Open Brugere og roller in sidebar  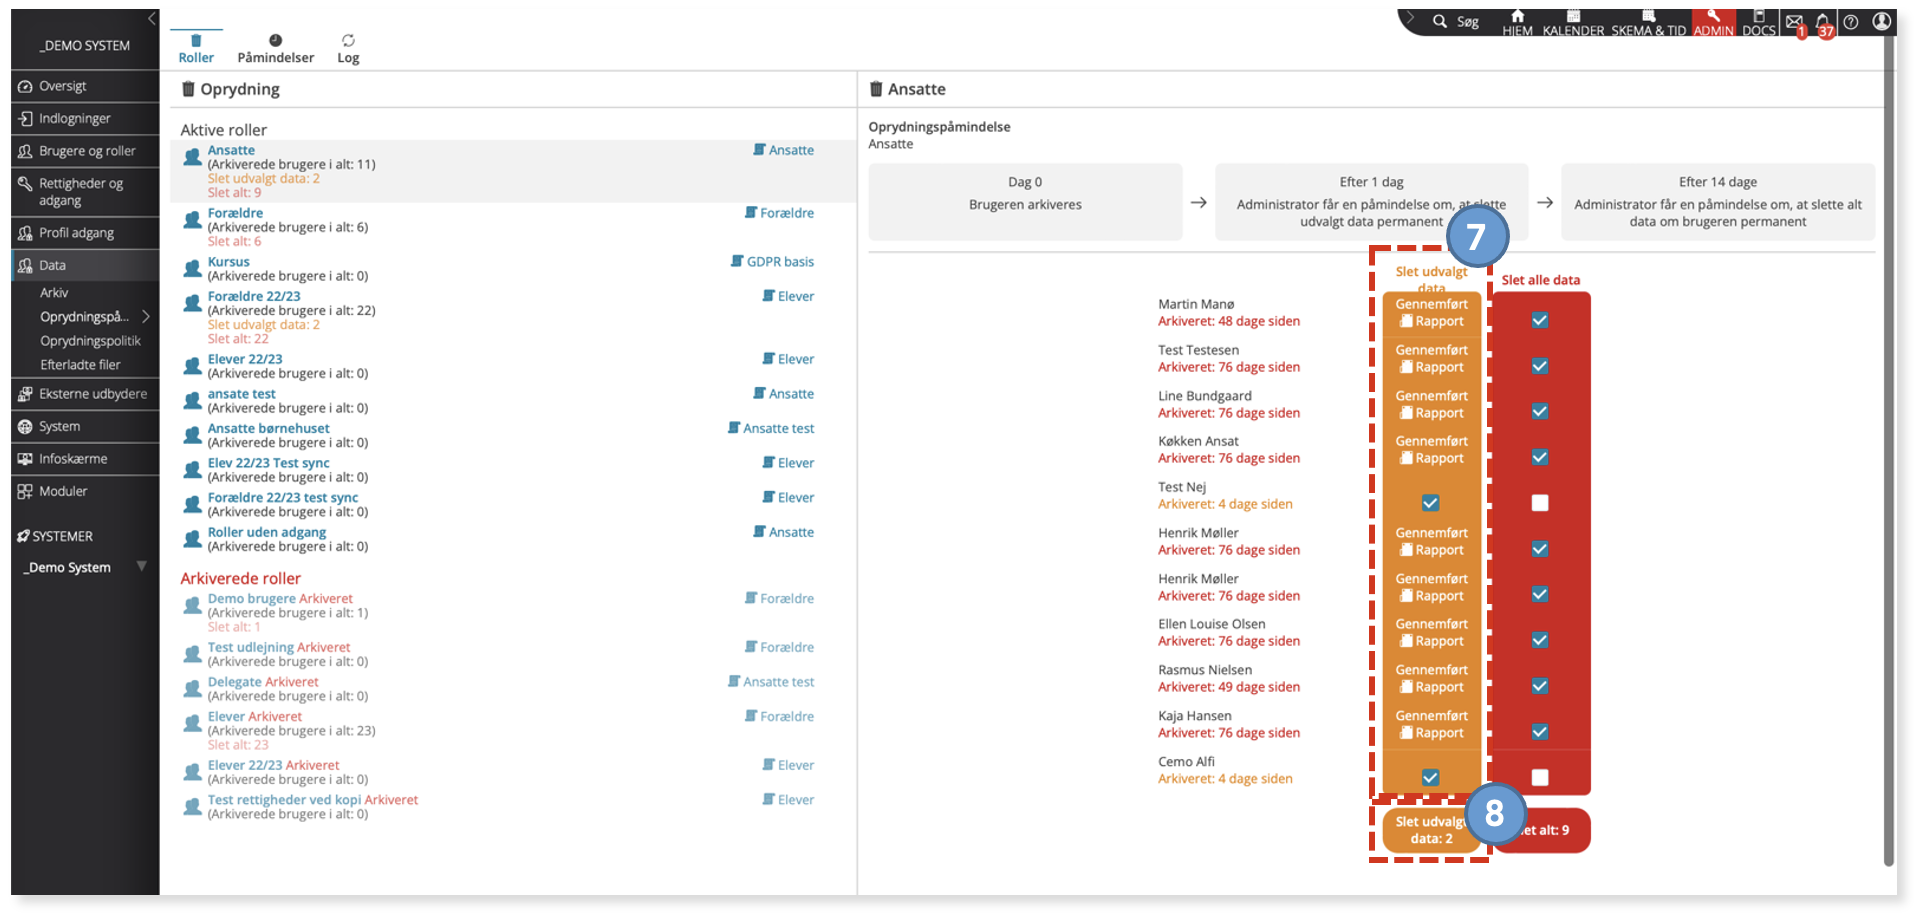click(85, 151)
